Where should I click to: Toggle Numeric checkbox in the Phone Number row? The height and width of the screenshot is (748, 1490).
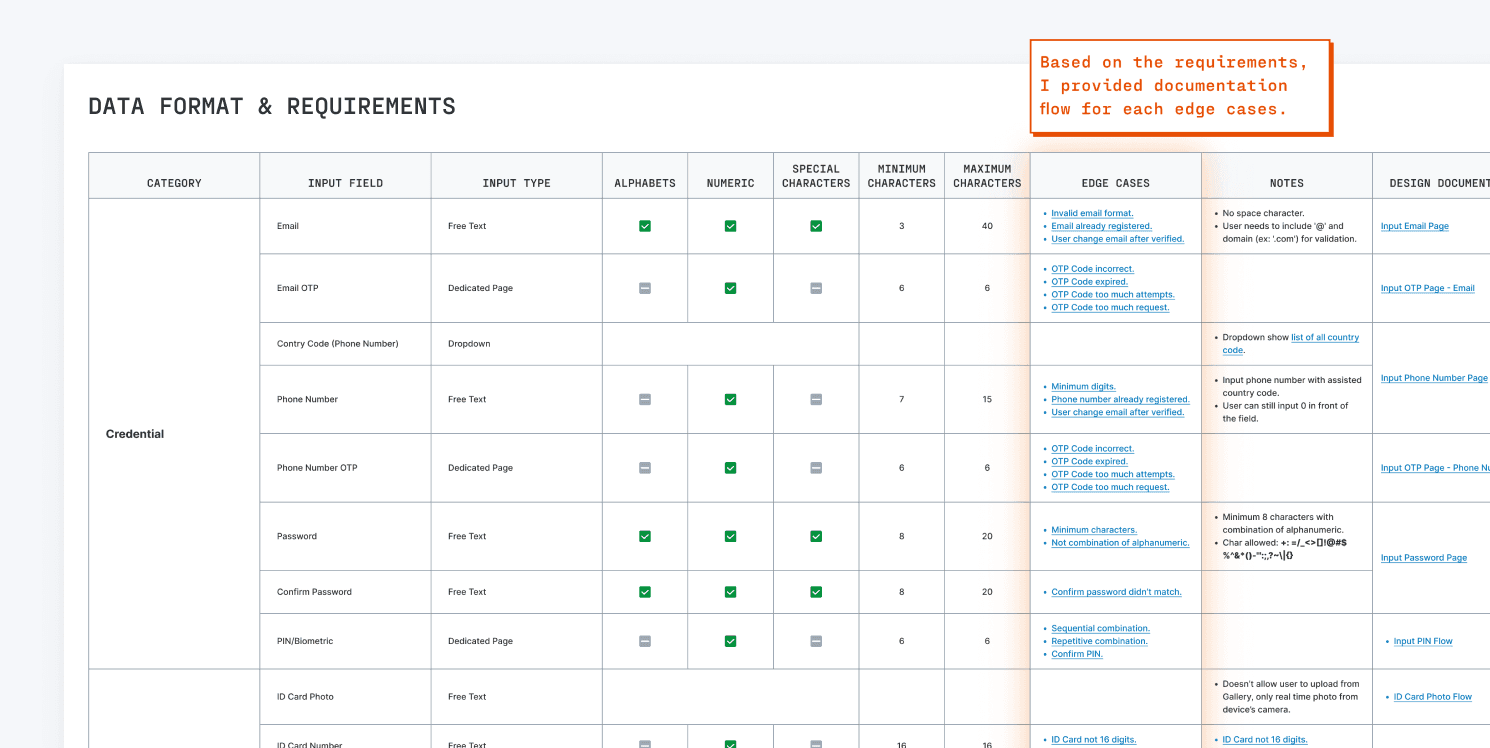click(730, 399)
